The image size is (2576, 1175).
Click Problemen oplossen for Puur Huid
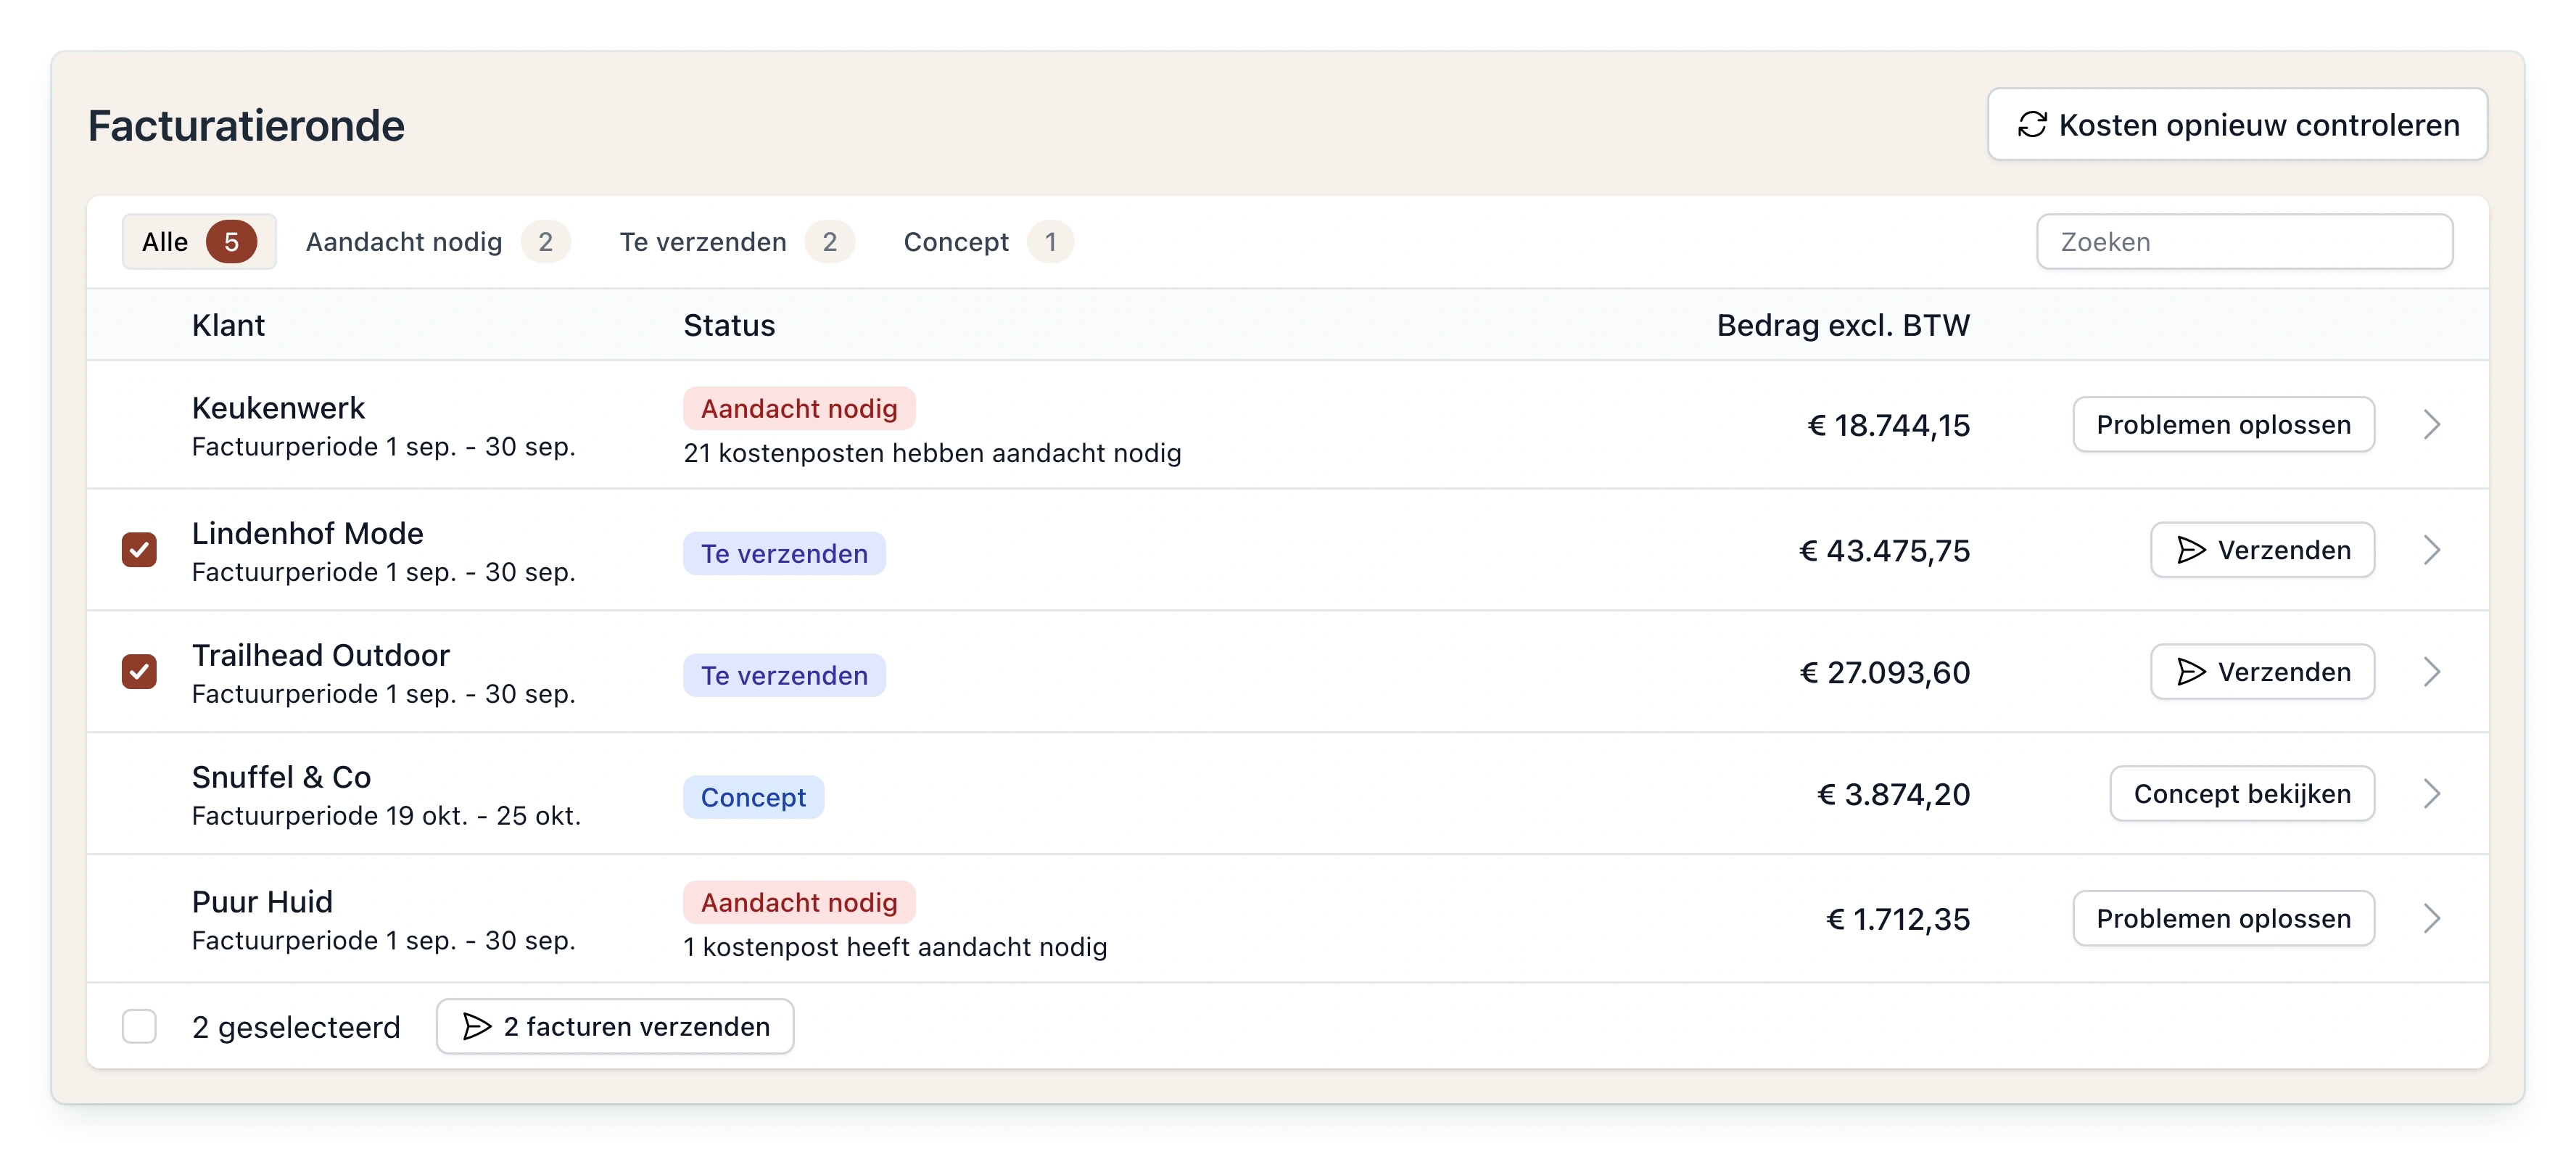point(2223,919)
